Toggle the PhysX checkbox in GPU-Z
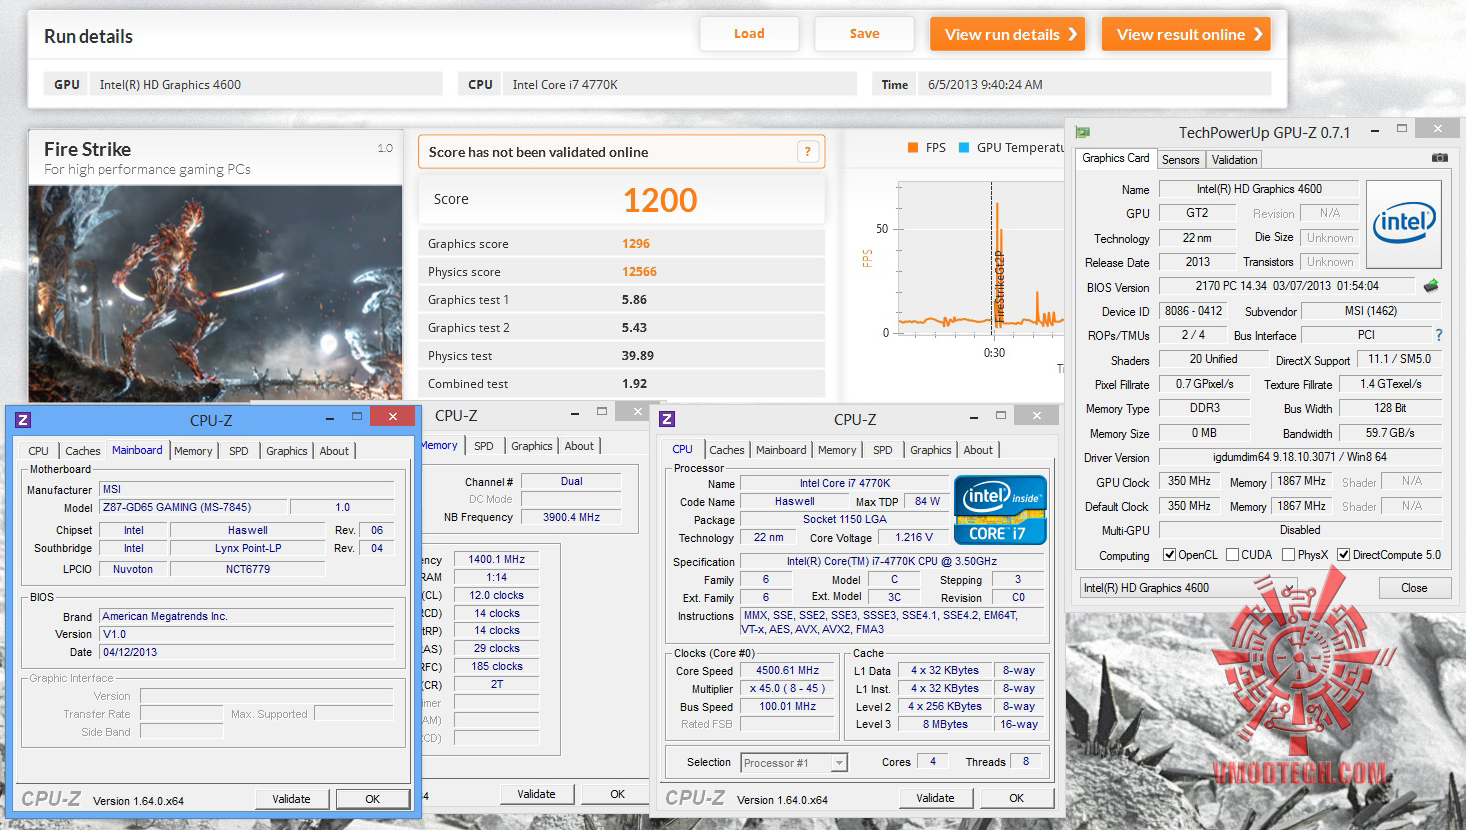This screenshot has height=830, width=1466. (1289, 555)
